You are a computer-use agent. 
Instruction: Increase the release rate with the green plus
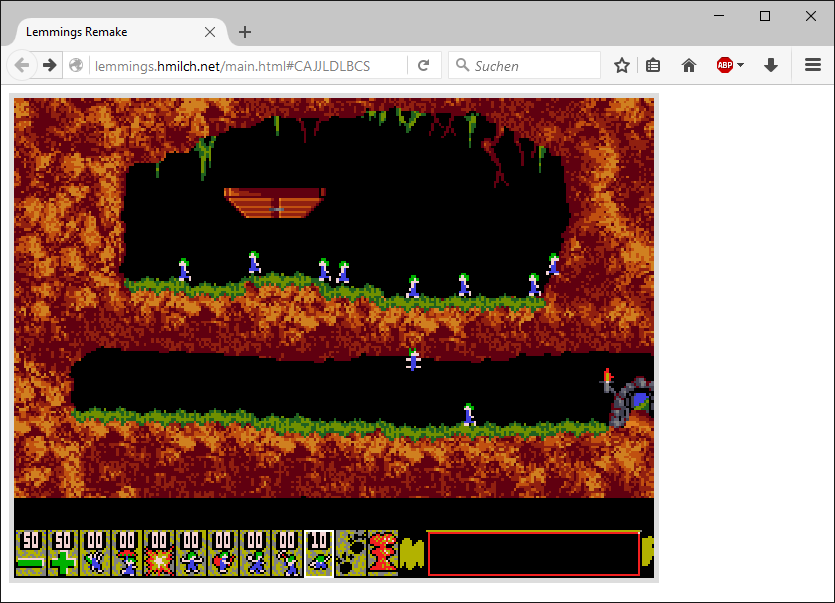coord(63,553)
